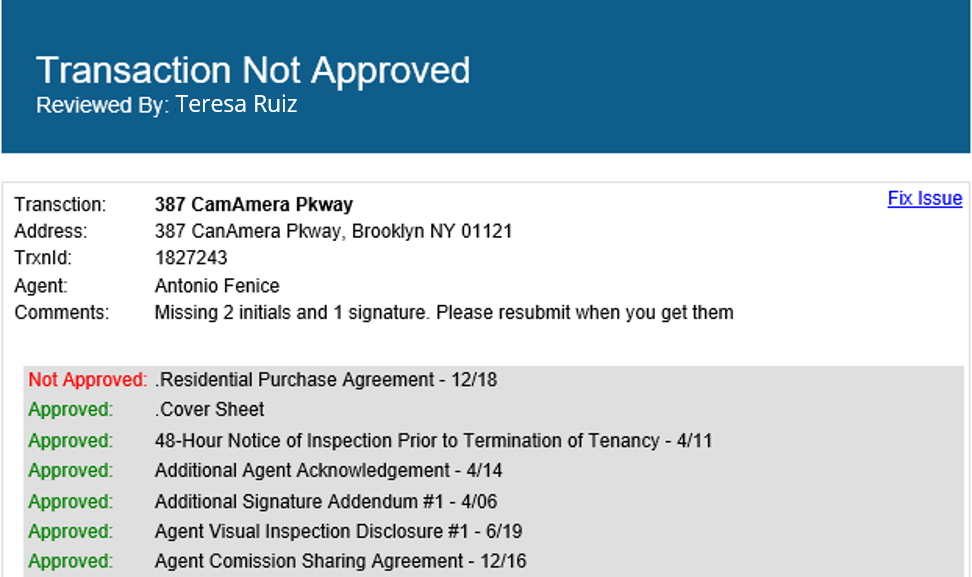Open the Fix Issue link

(924, 198)
